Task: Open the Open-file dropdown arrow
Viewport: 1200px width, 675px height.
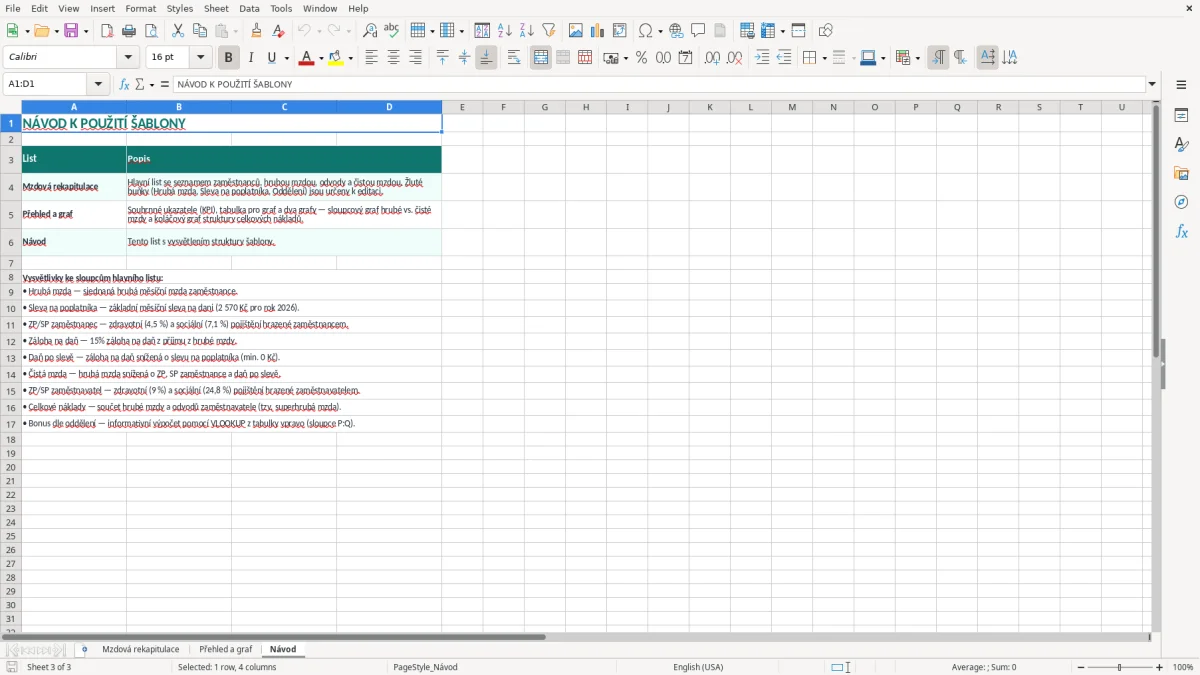Action: click(x=55, y=31)
